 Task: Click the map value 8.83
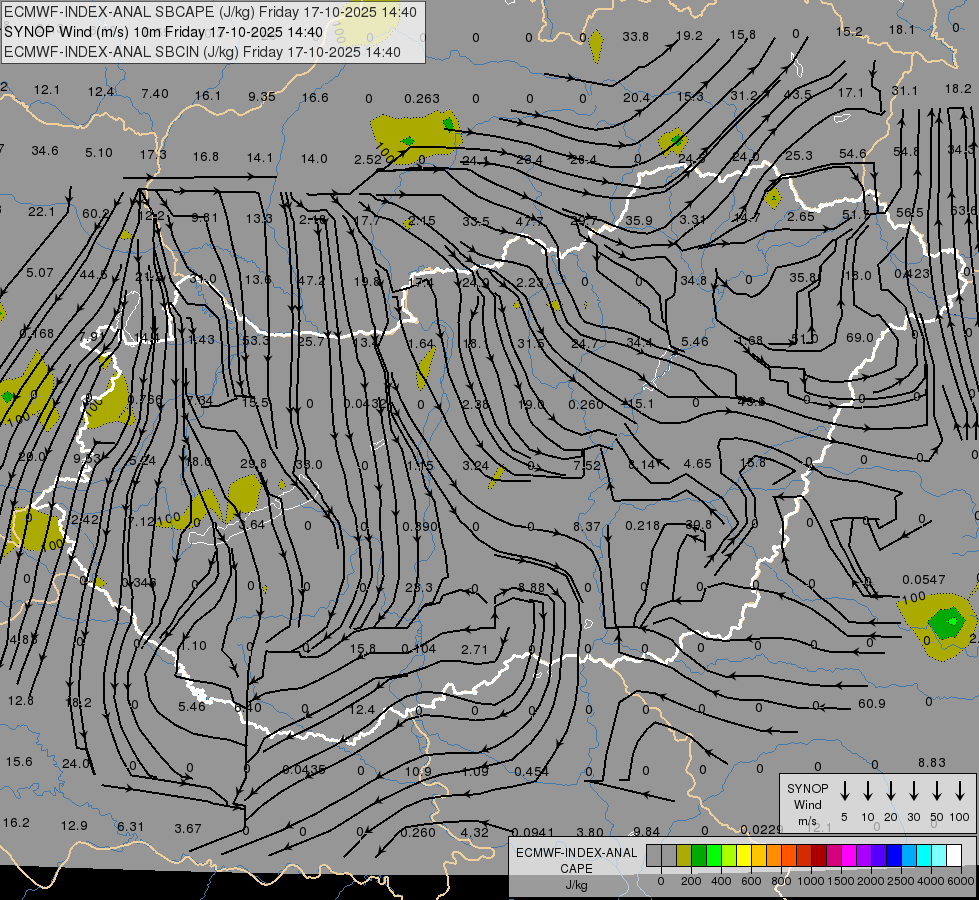coord(932,762)
